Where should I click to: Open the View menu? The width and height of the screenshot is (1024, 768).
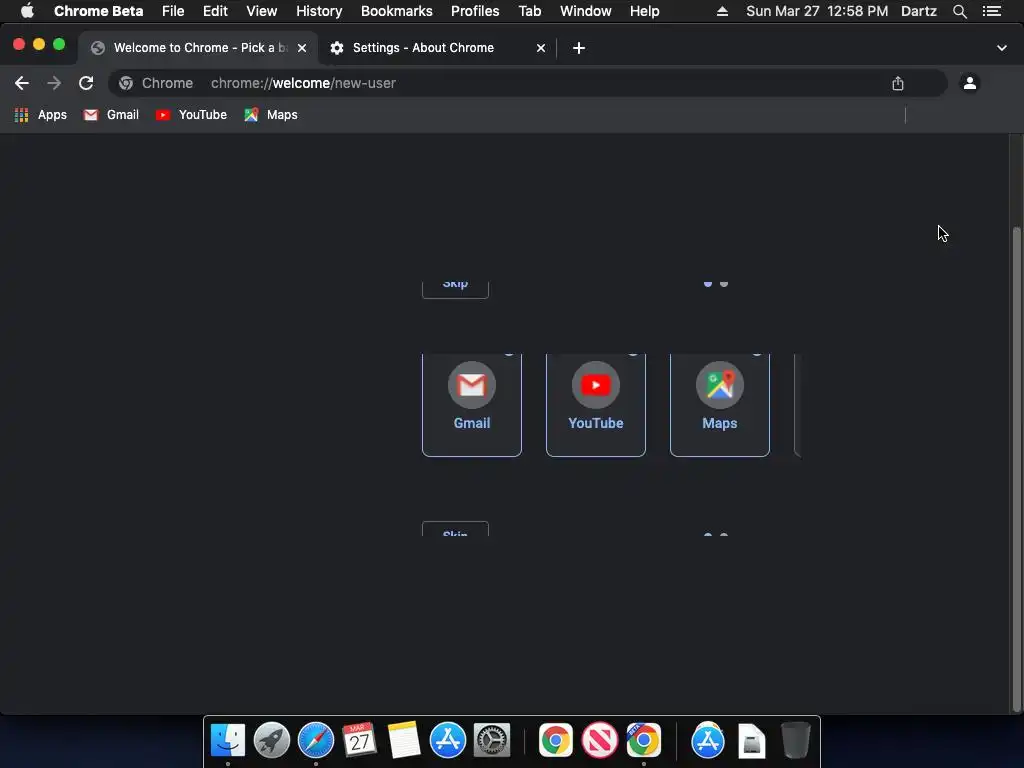point(262,11)
